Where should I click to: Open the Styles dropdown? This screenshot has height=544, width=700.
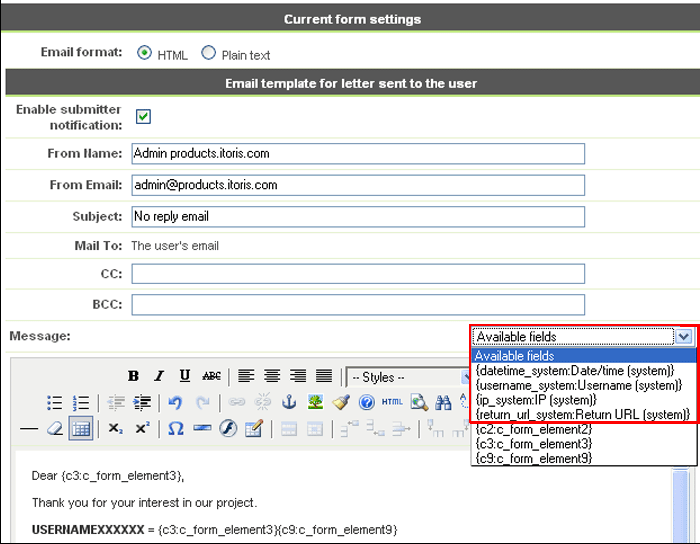click(408, 377)
